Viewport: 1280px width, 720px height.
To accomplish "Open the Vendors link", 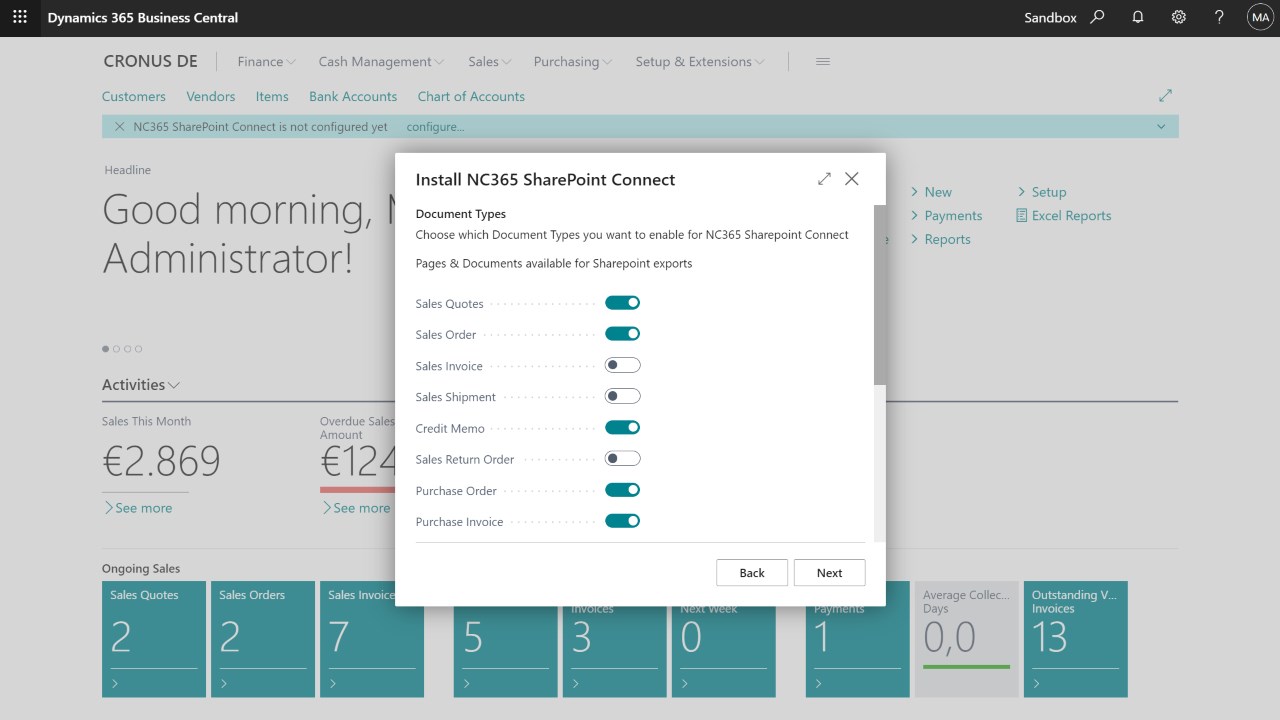I will pyautogui.click(x=211, y=97).
